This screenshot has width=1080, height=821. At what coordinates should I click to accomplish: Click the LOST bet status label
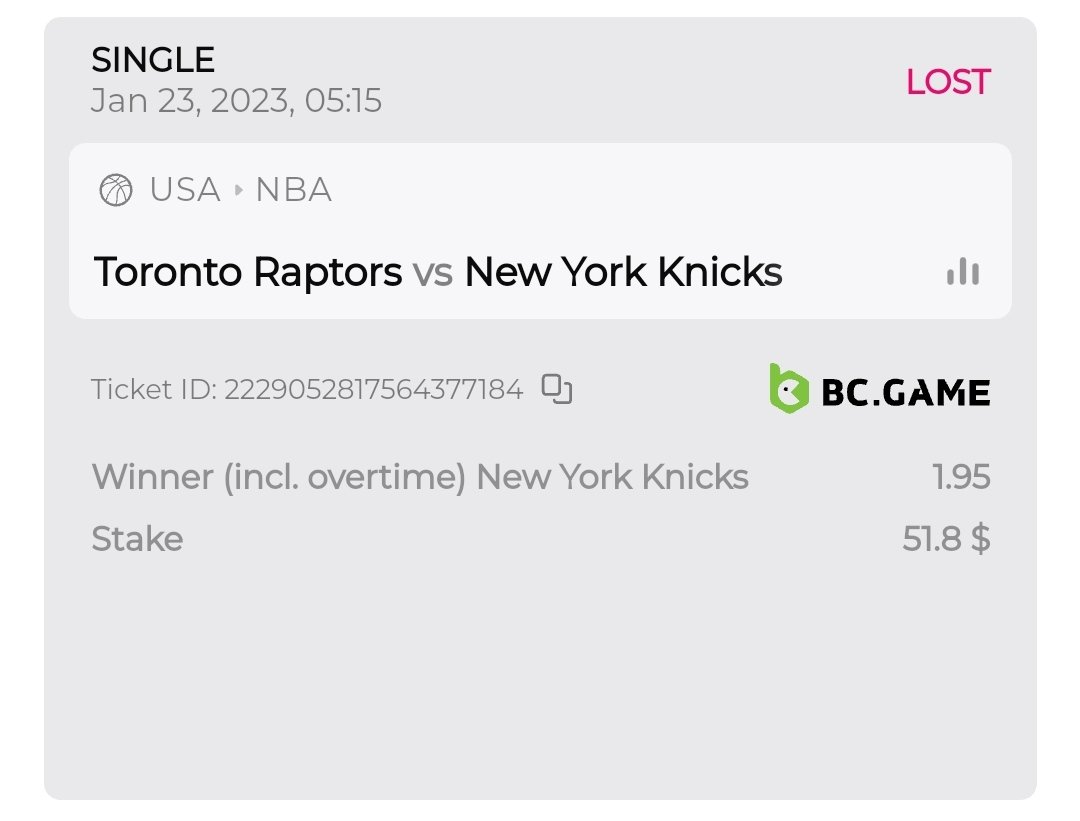pos(947,82)
